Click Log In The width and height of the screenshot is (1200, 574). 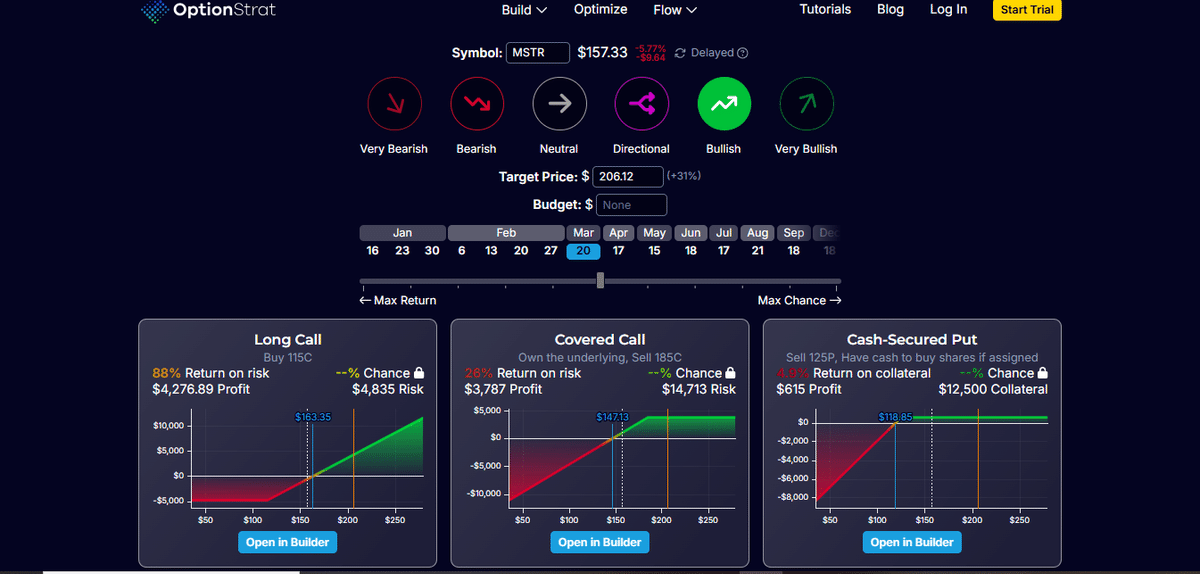[948, 9]
